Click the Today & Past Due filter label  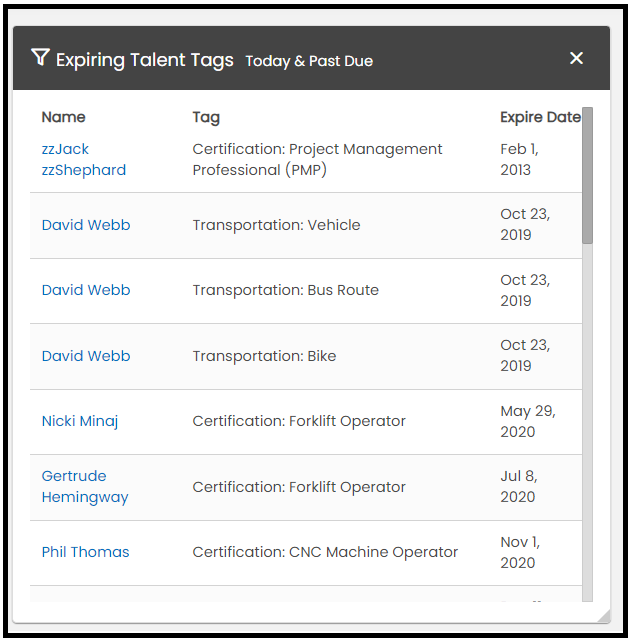pos(309,61)
